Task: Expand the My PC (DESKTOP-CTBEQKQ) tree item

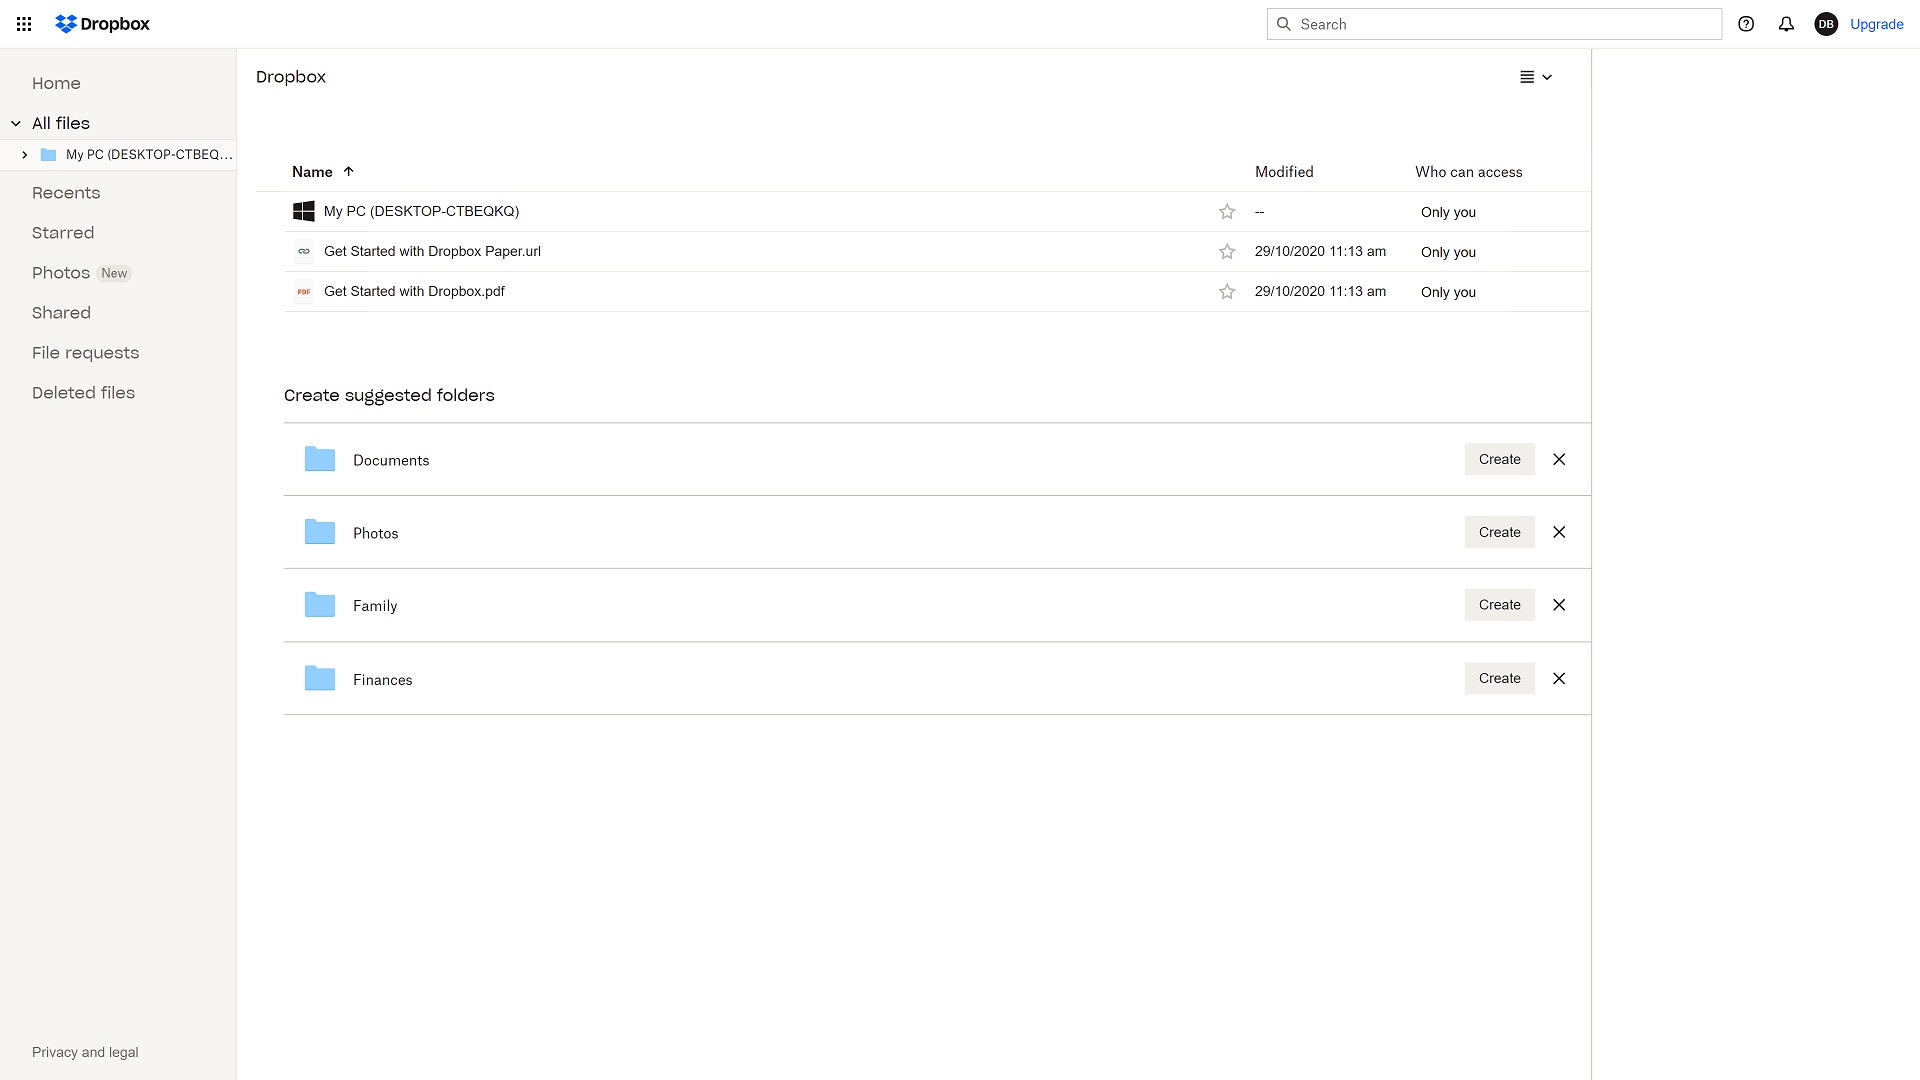Action: tap(24, 154)
